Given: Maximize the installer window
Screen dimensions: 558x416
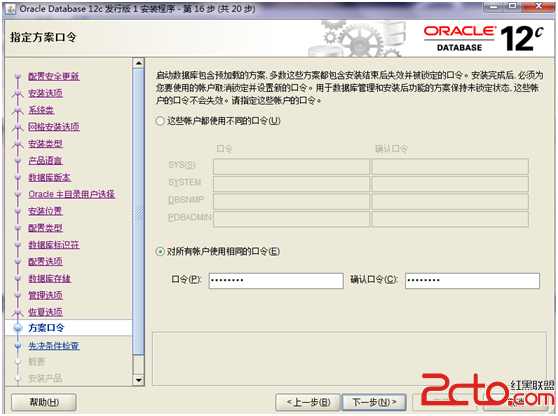Looking at the screenshot, I should click(512, 6).
